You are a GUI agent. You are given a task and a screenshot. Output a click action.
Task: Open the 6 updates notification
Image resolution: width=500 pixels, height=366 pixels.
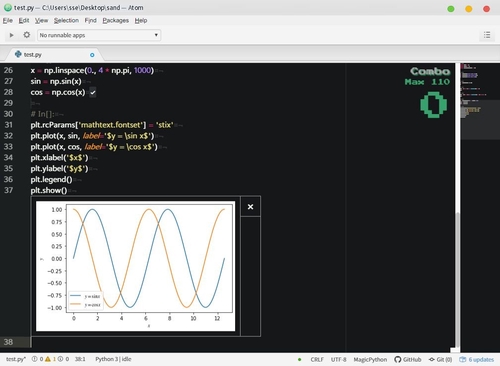[x=477, y=359]
